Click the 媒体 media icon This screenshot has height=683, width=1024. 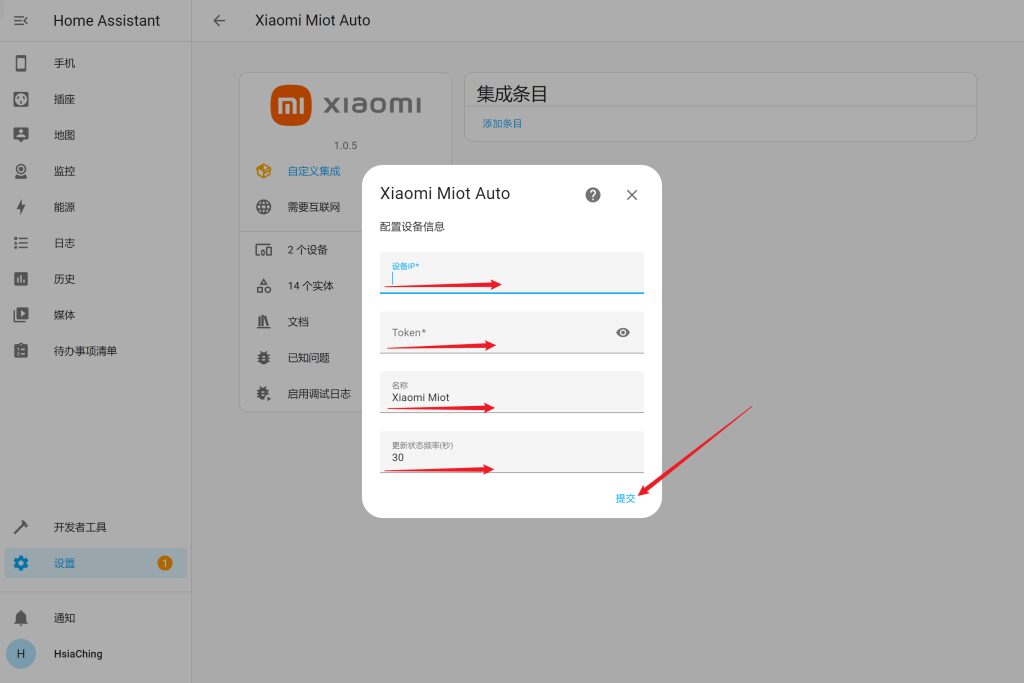(21, 315)
